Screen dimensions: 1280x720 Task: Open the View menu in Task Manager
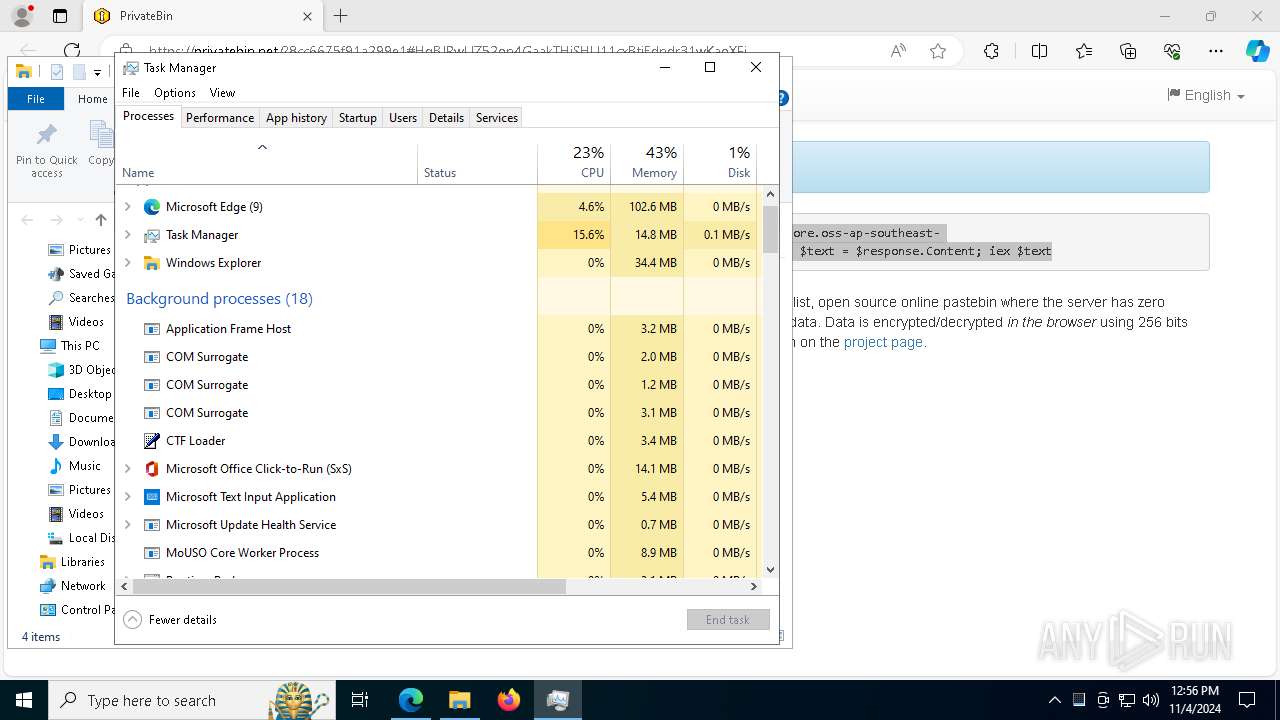(222, 93)
